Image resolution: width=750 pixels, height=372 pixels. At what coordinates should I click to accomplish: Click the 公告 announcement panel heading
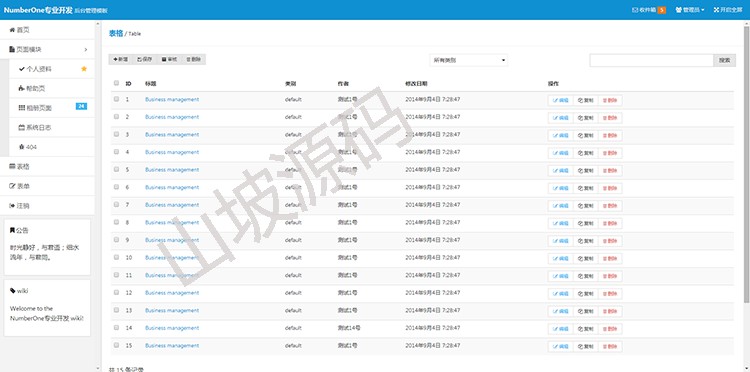tap(19, 230)
